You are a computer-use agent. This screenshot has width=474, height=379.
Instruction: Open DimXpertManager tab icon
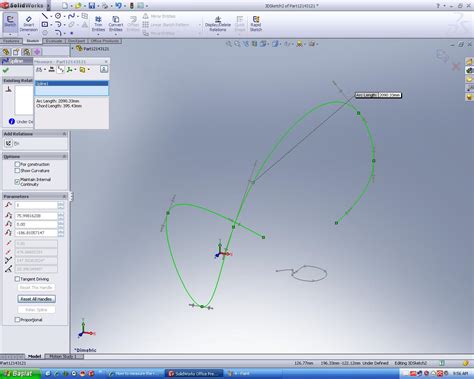pyautogui.click(x=37, y=52)
